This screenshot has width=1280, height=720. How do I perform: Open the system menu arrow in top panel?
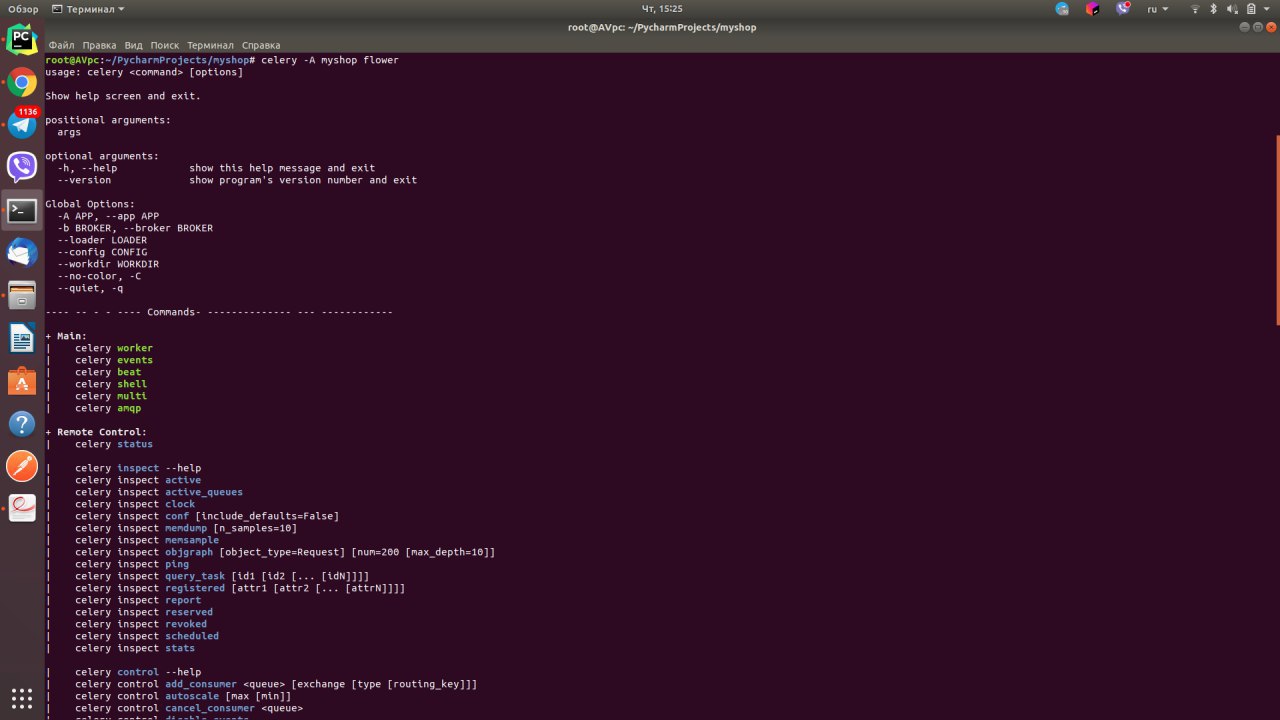coord(1266,9)
